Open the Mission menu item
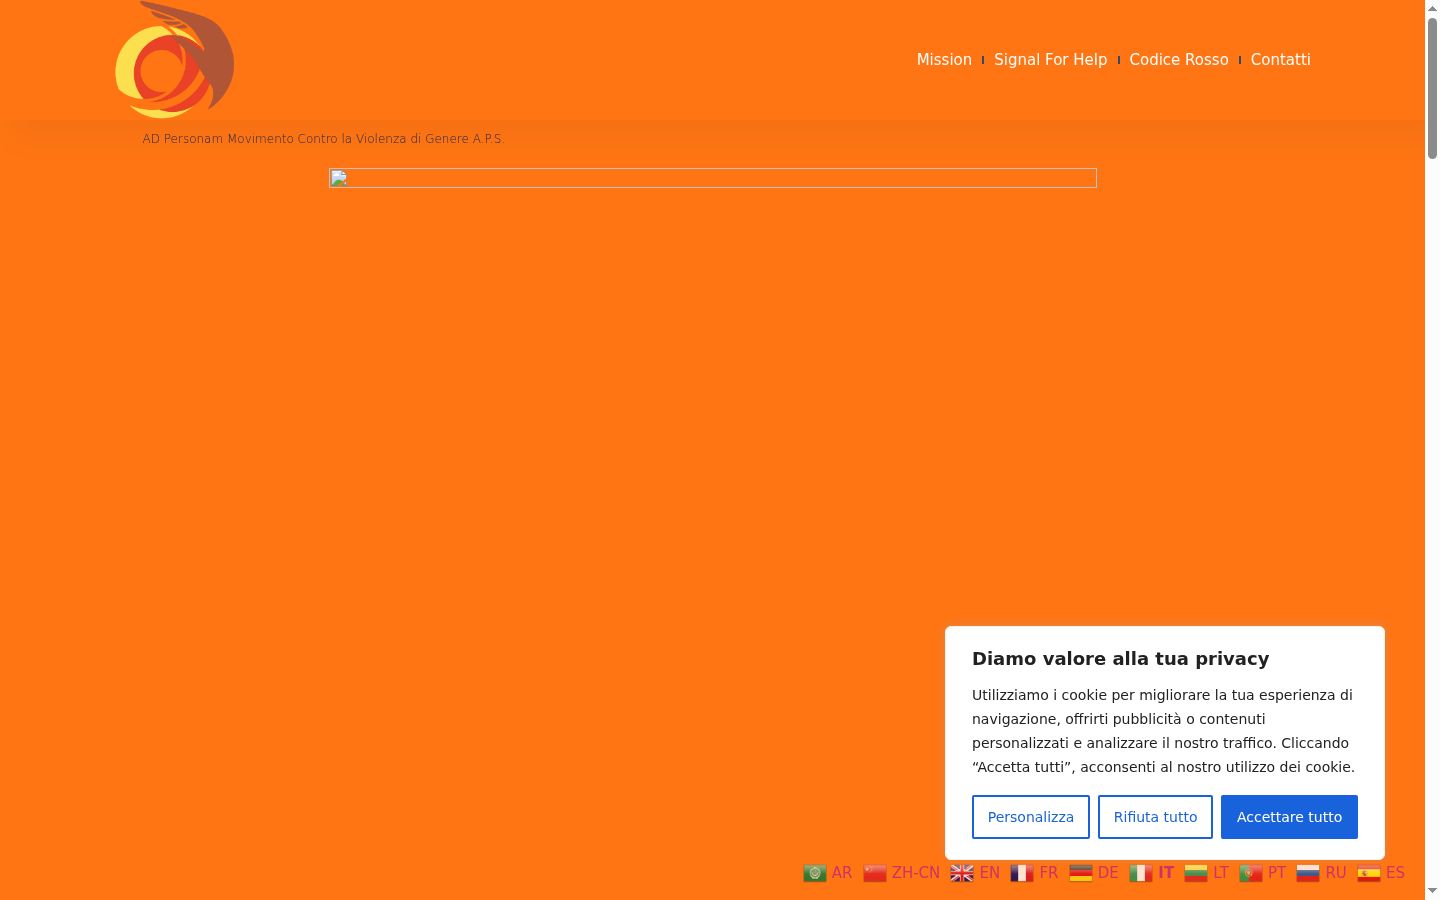Viewport: 1440px width, 900px height. tap(944, 60)
